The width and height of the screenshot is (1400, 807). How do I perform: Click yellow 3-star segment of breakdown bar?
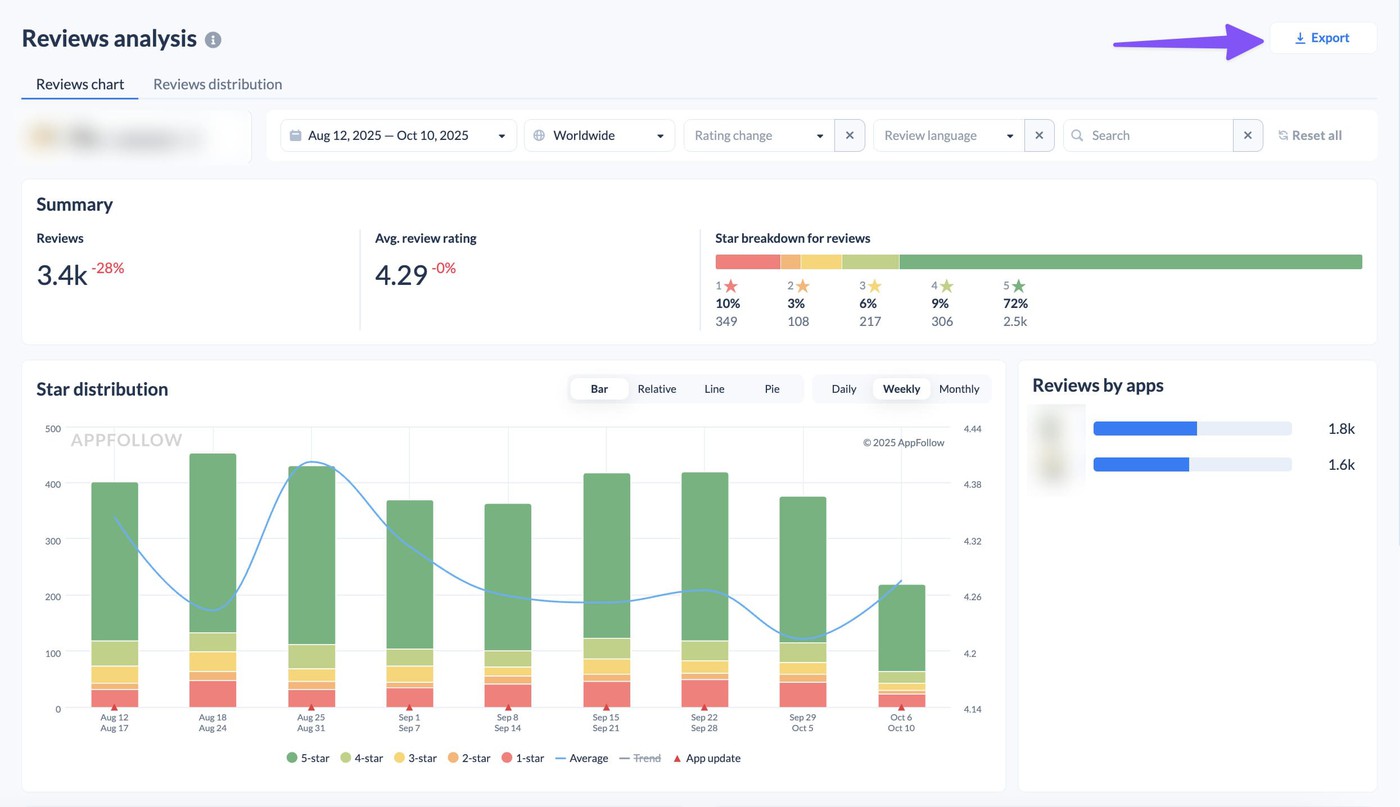[x=822, y=262]
